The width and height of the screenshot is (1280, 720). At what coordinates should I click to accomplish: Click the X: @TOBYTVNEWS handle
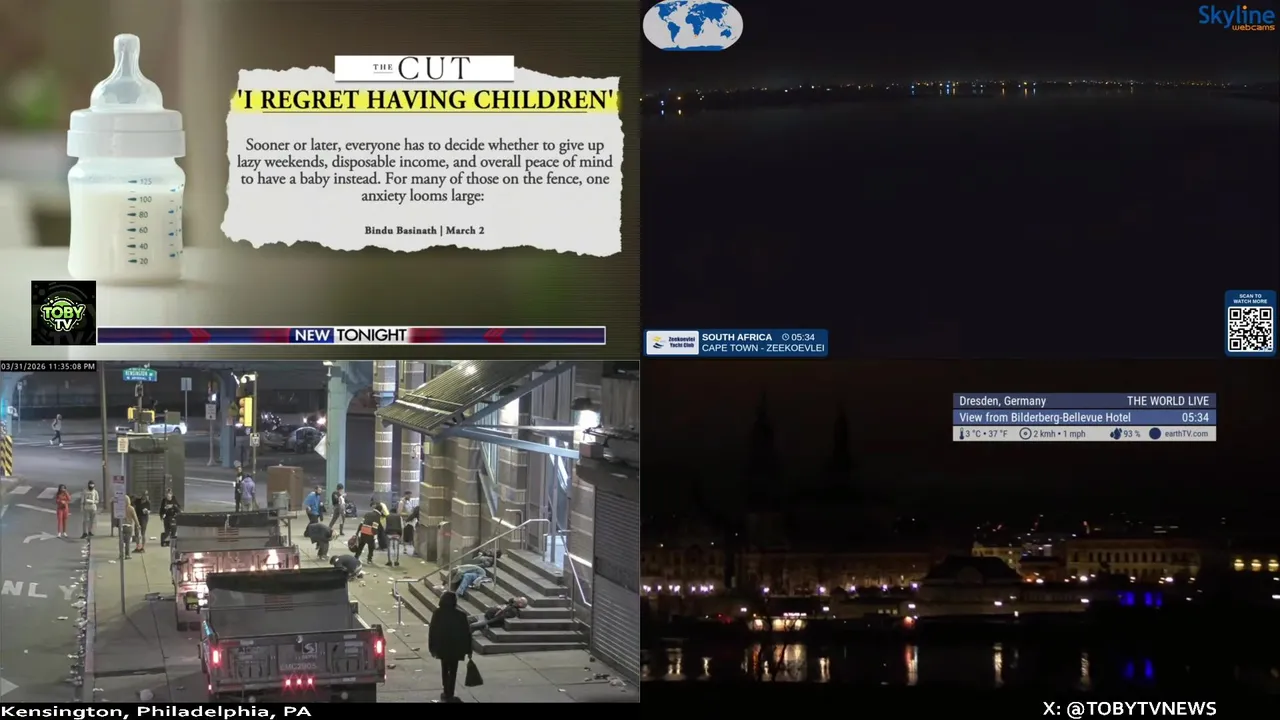(x=1129, y=709)
